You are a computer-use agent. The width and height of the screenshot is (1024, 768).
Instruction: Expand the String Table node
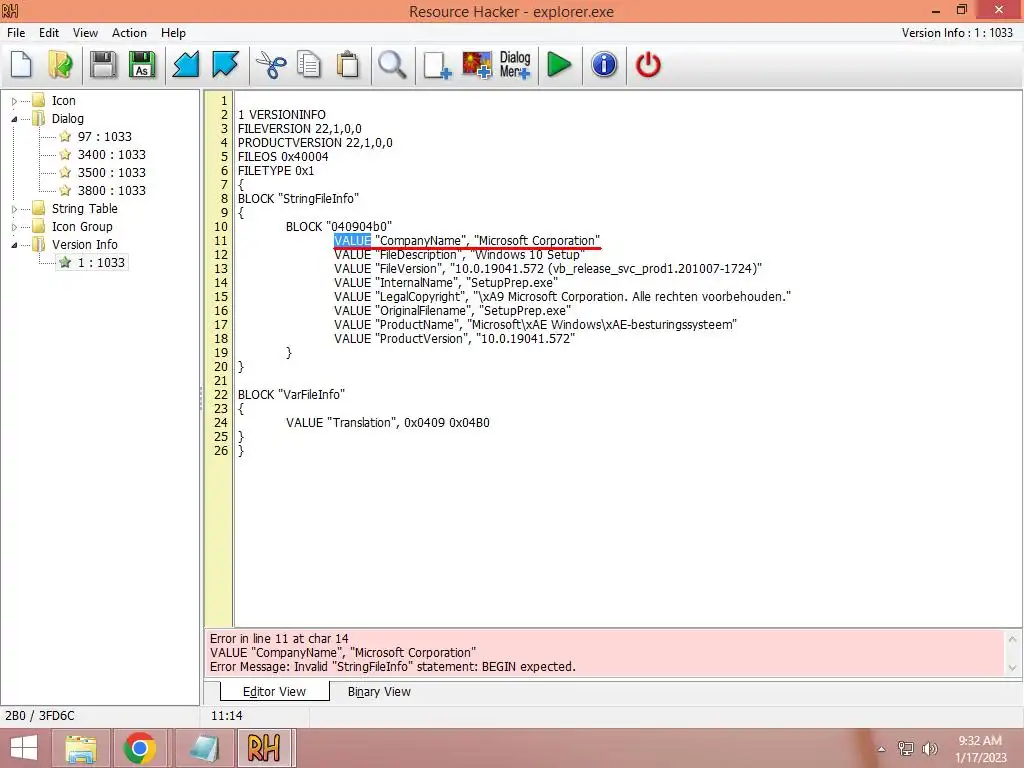point(14,209)
